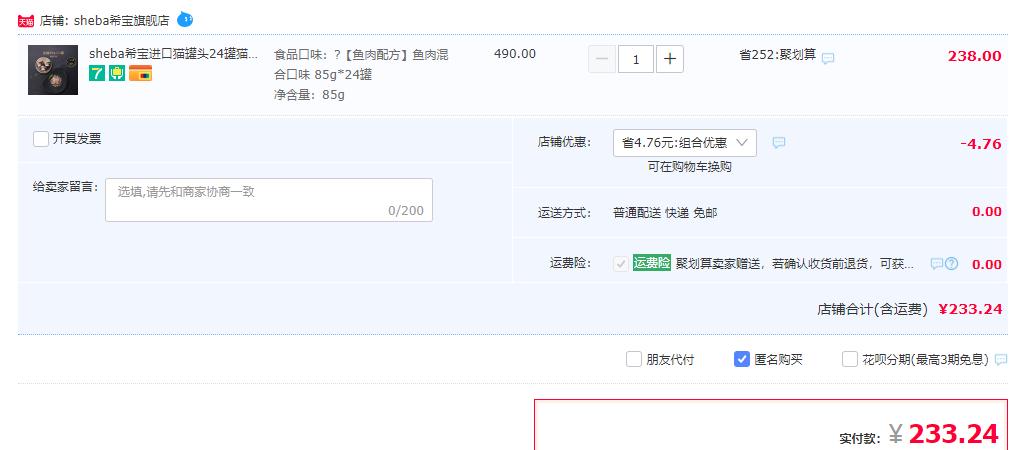Screen dimensions: 1035x450
Task: Decrease quantity with the minus button
Action: coord(602,59)
